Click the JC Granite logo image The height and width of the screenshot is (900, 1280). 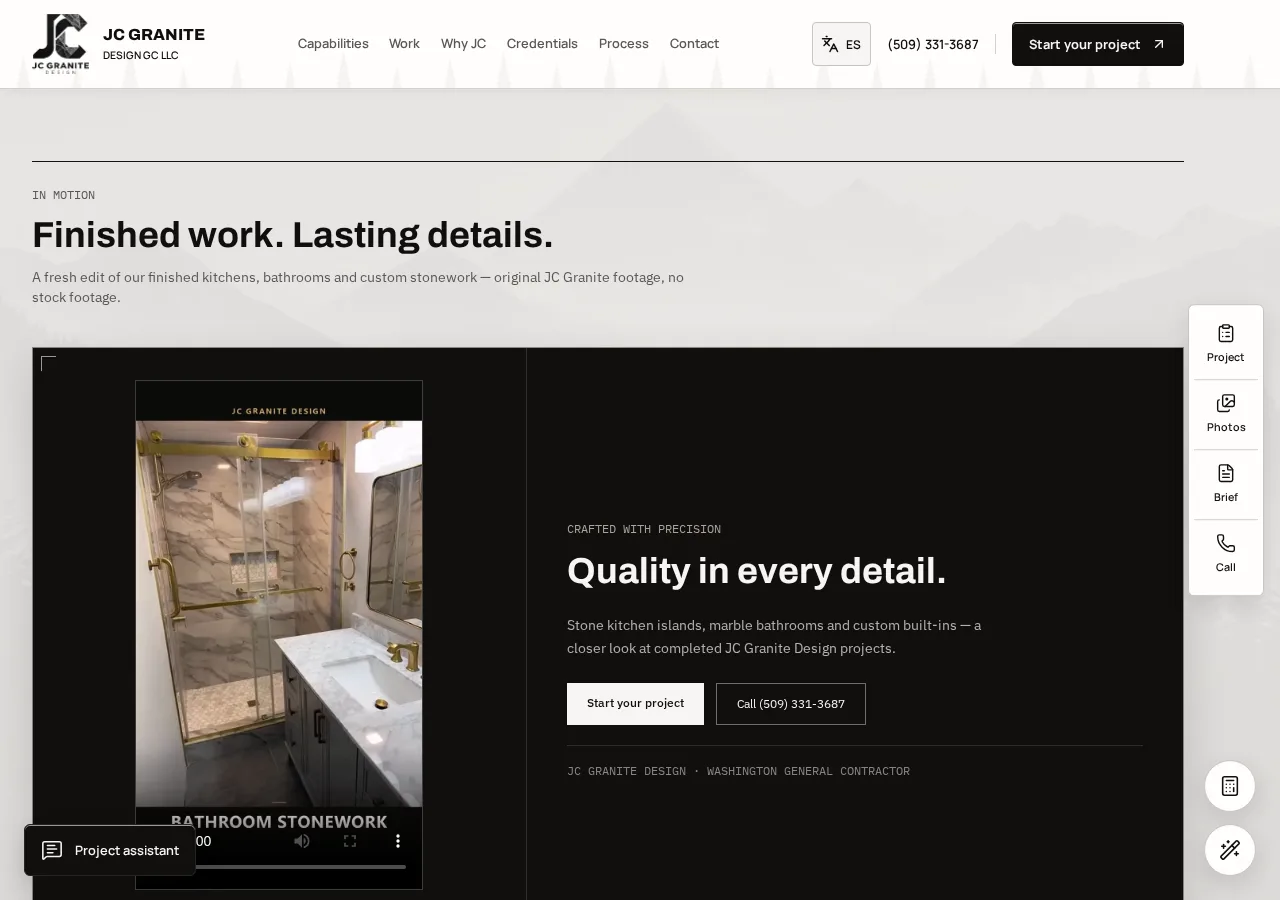[60, 44]
